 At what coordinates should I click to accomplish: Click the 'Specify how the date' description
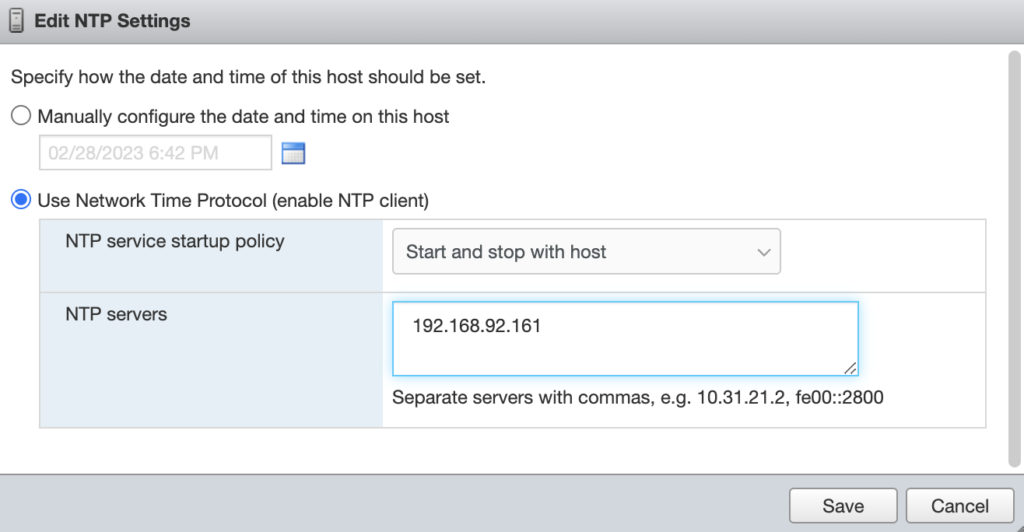pyautogui.click(x=248, y=77)
